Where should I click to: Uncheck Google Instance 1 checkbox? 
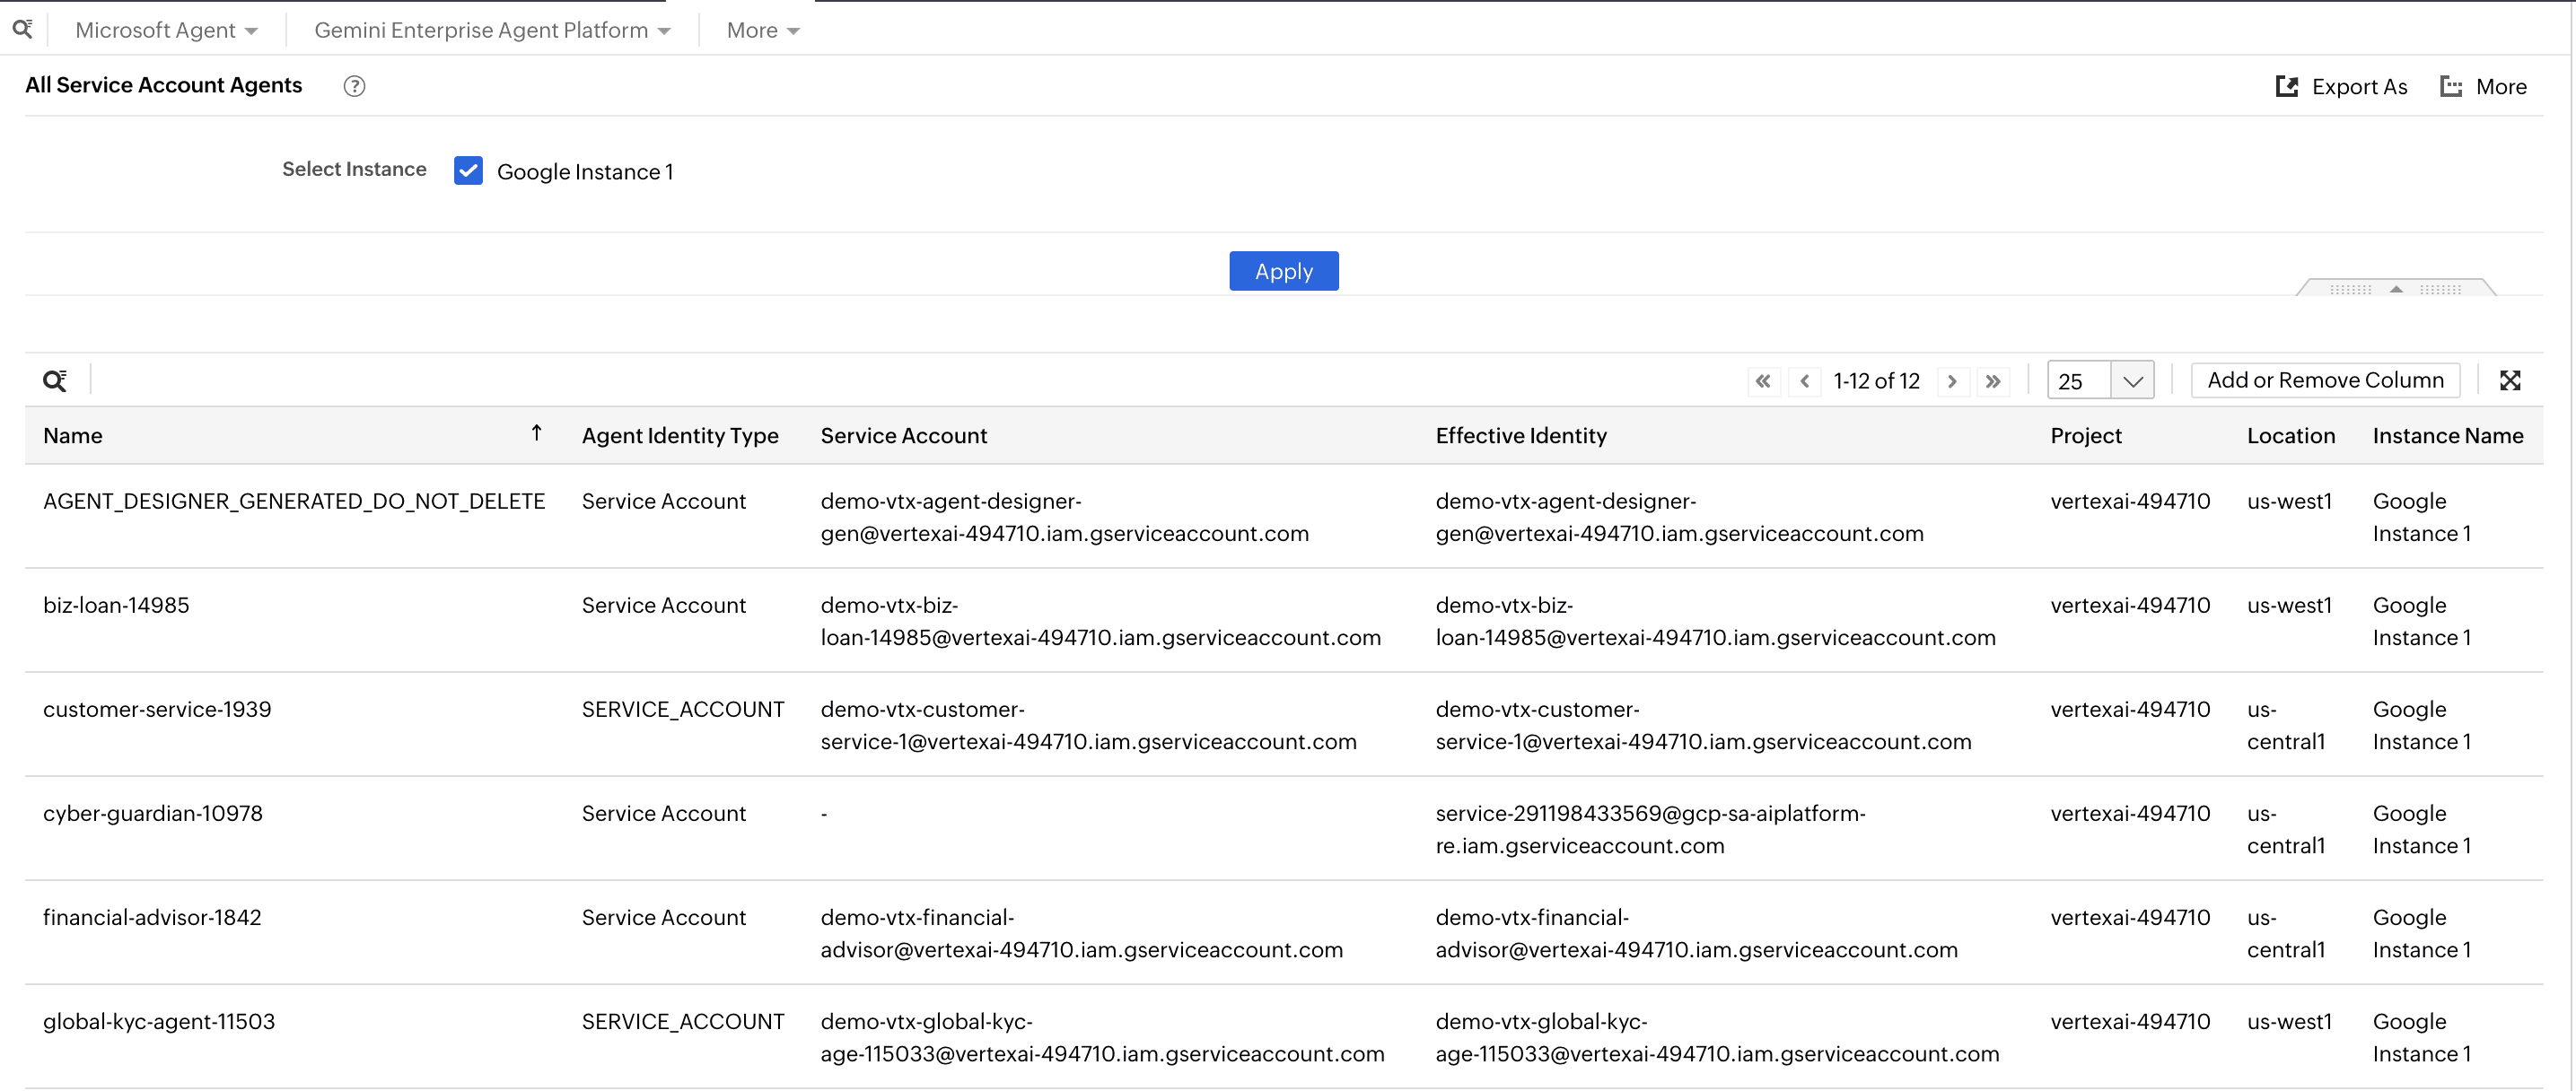(468, 170)
